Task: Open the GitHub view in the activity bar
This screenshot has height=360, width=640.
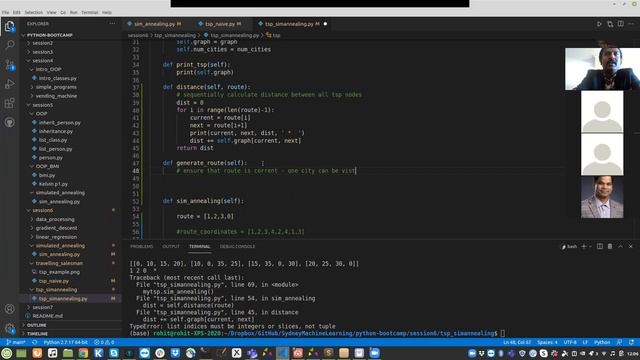Action: (9, 122)
